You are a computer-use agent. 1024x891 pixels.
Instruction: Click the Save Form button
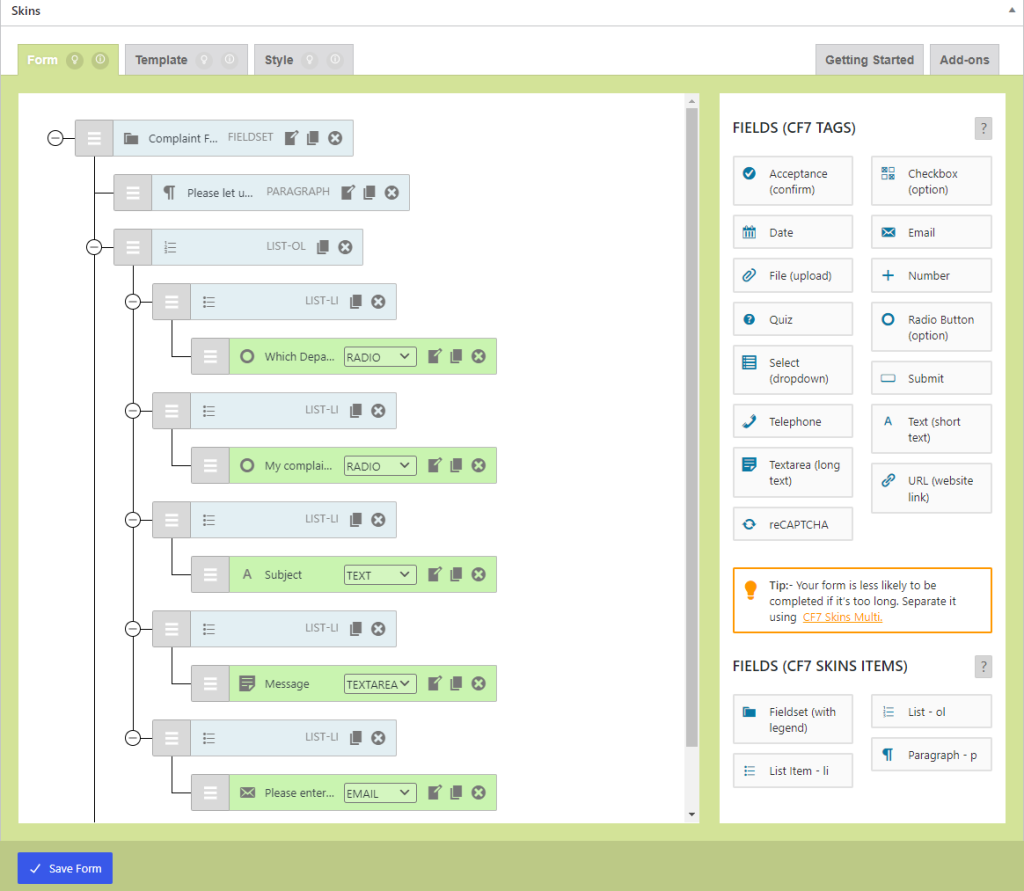(65, 868)
